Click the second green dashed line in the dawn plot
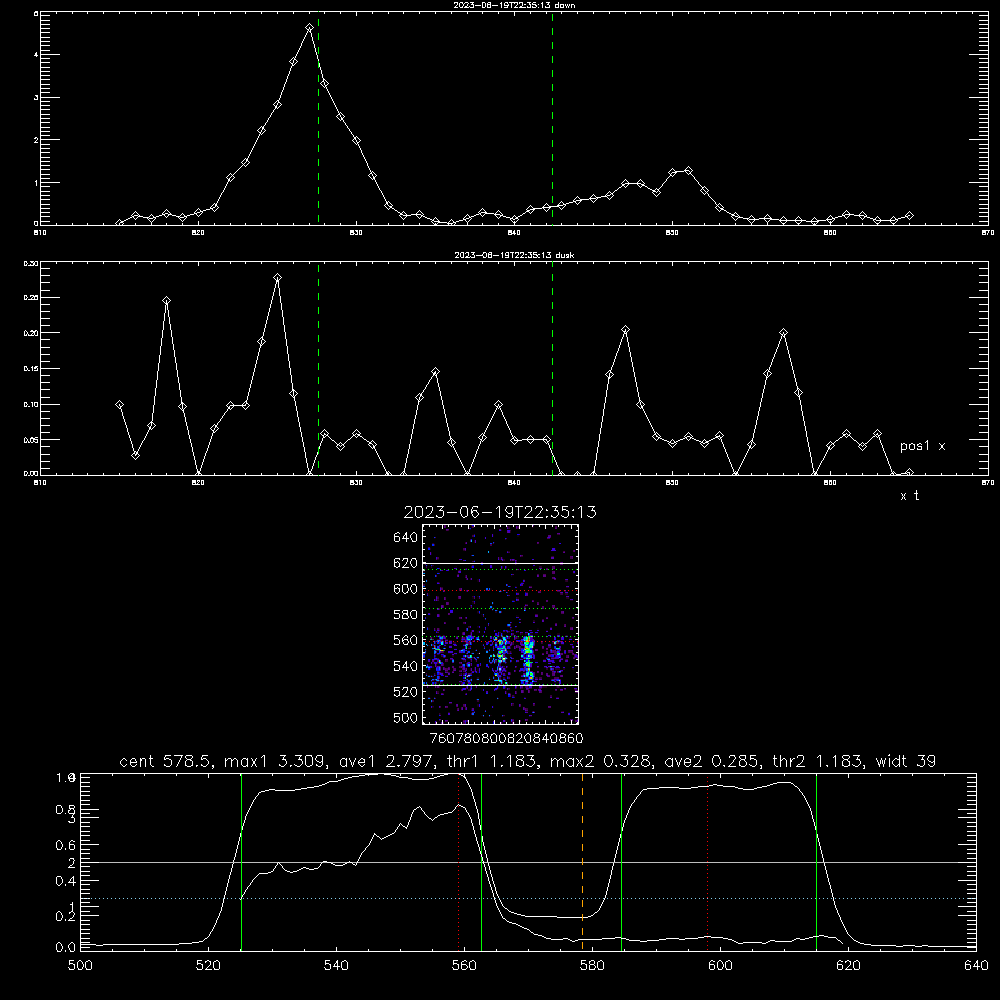This screenshot has width=1000, height=1000. click(552, 118)
